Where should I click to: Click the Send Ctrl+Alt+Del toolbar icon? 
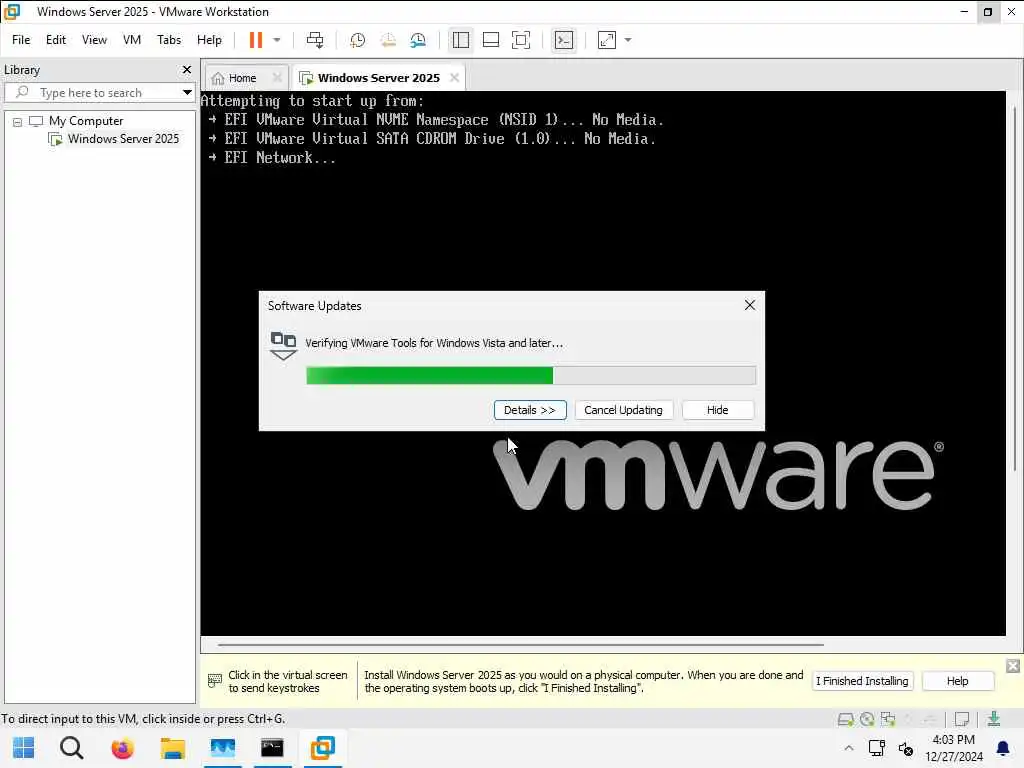(315, 40)
